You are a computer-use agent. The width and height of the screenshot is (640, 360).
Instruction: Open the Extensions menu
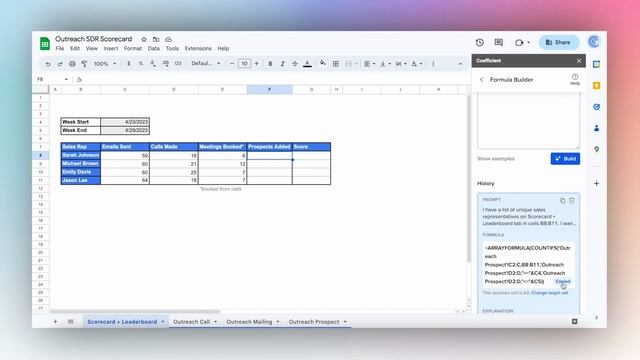click(x=198, y=48)
